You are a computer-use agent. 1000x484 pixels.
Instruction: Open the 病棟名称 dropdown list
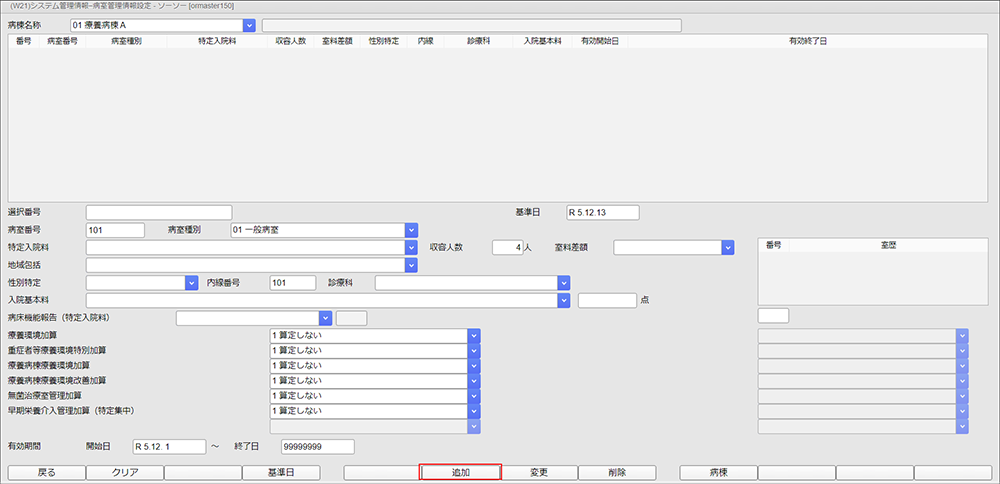click(x=249, y=25)
